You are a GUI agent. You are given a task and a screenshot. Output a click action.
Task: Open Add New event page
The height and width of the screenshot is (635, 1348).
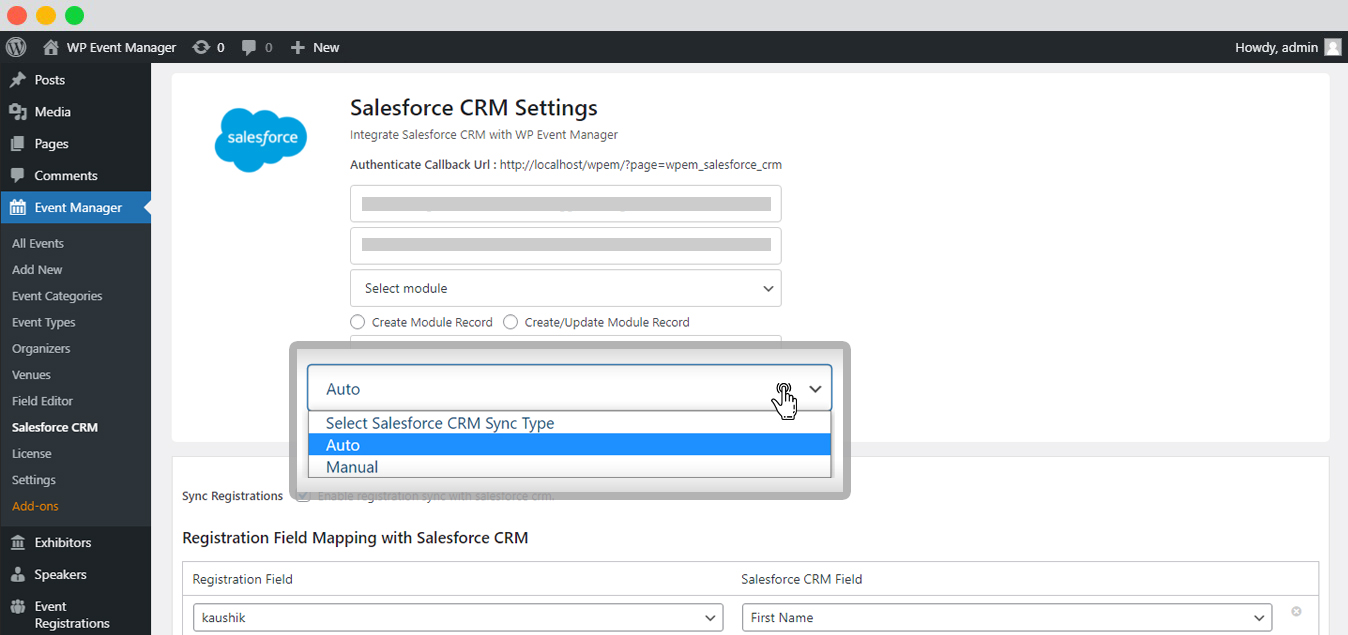coord(37,270)
